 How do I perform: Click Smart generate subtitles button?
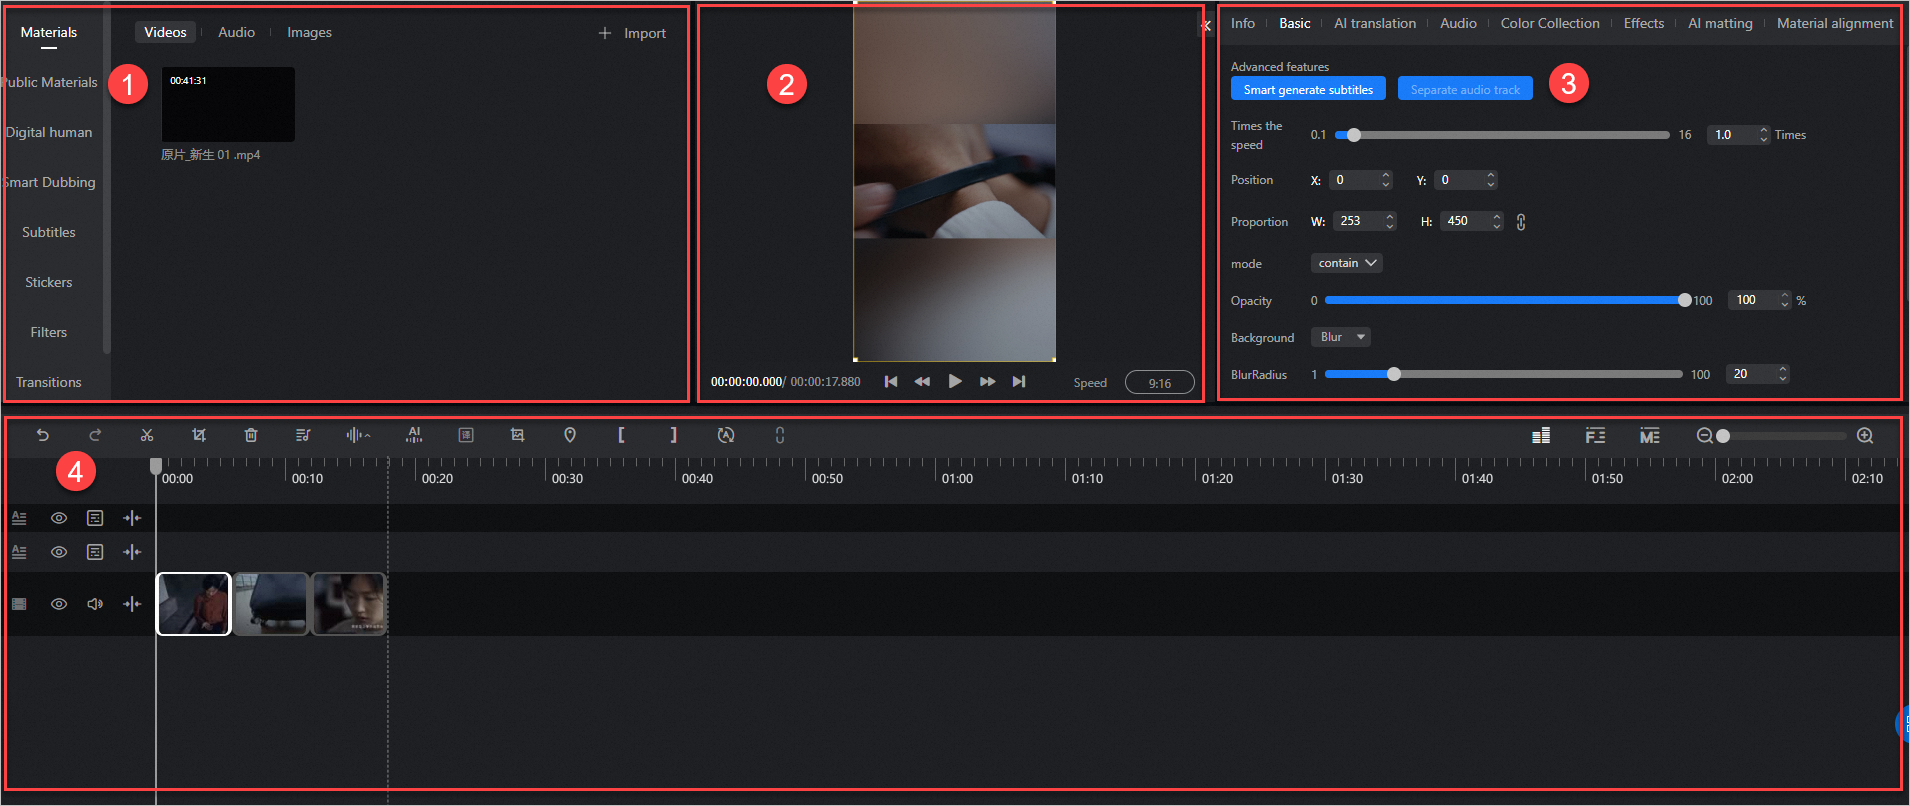click(1308, 89)
